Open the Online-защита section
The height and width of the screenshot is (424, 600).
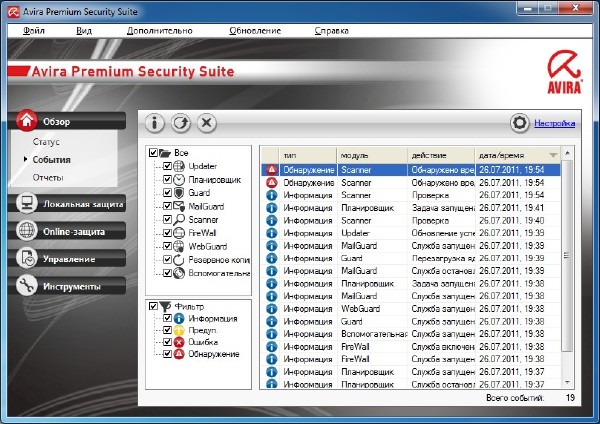pyautogui.click(x=68, y=231)
